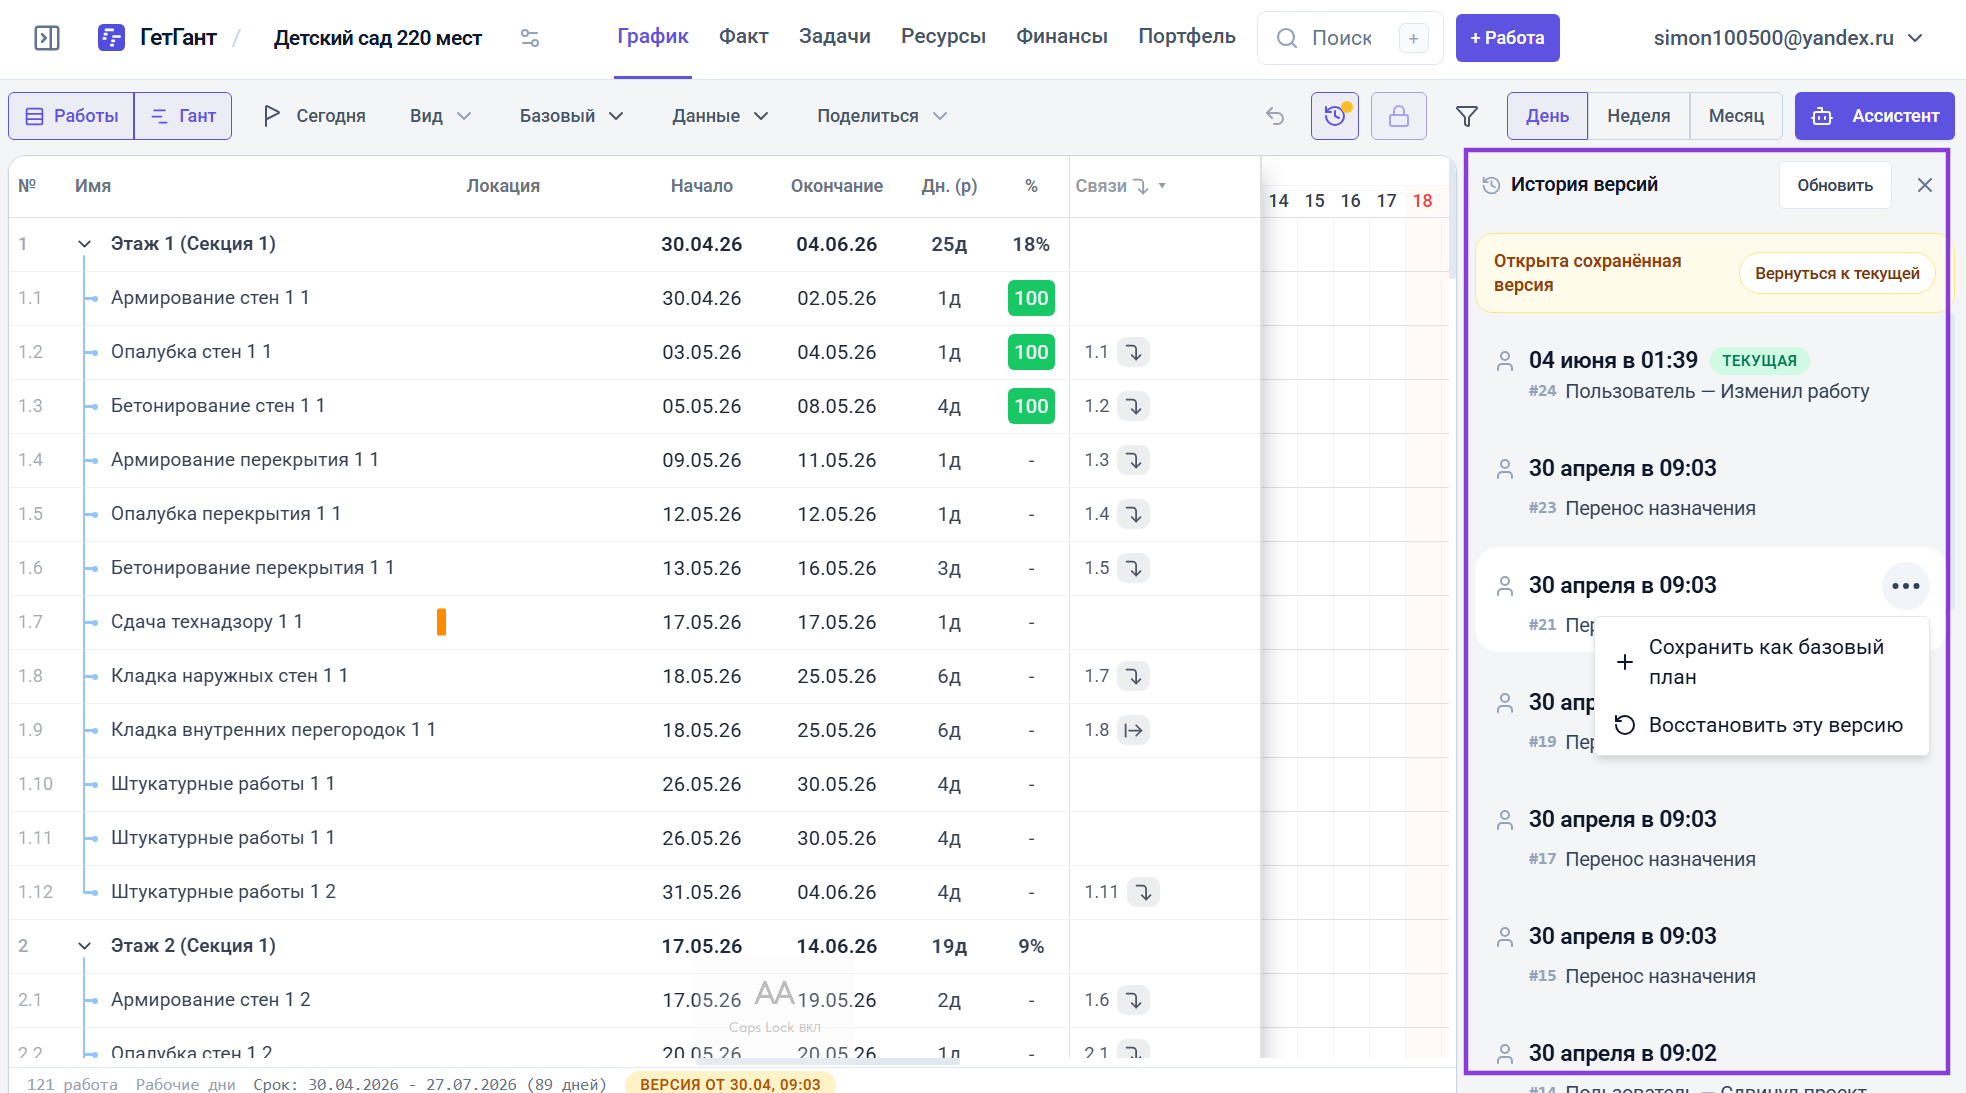Open the filter funnel icon
This screenshot has height=1093, width=1966.
pyautogui.click(x=1467, y=116)
